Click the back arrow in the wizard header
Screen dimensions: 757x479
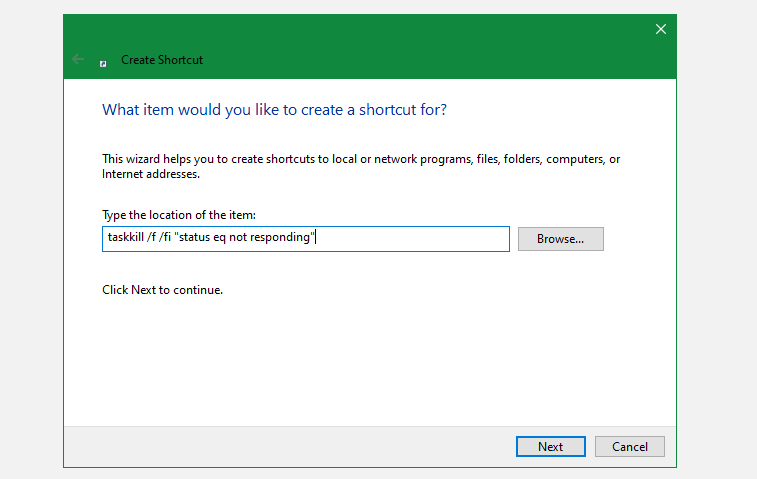coord(79,60)
